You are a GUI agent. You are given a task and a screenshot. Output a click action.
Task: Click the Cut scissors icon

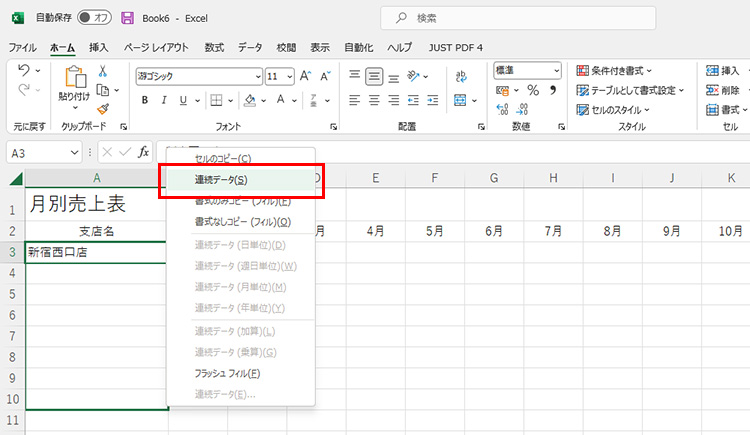coord(102,71)
